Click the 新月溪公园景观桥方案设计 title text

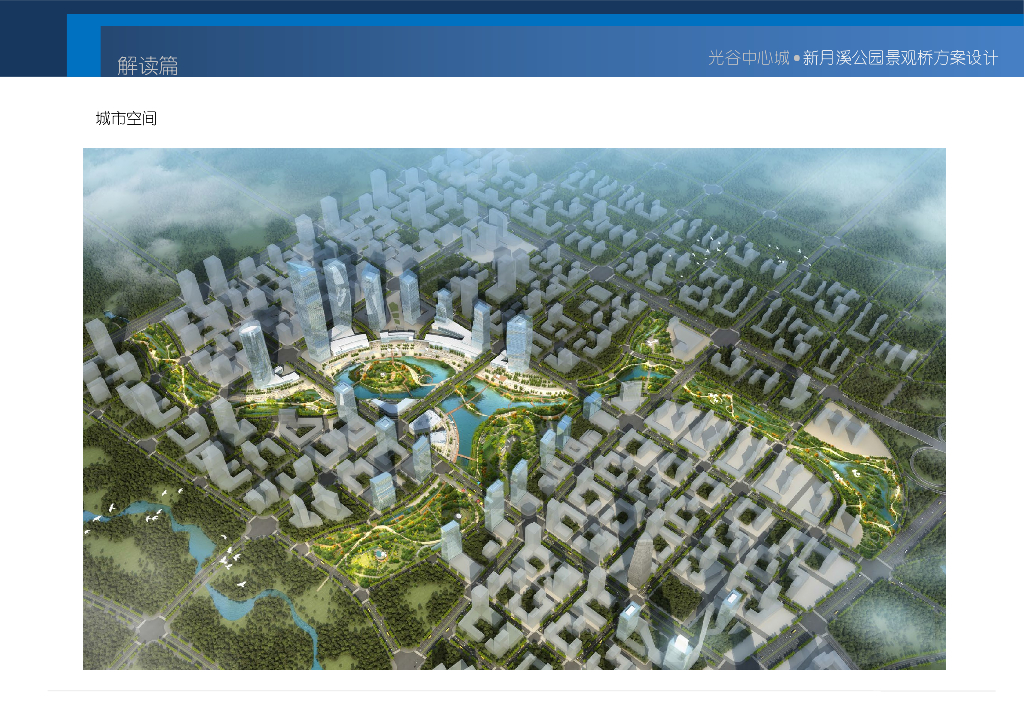click(900, 58)
